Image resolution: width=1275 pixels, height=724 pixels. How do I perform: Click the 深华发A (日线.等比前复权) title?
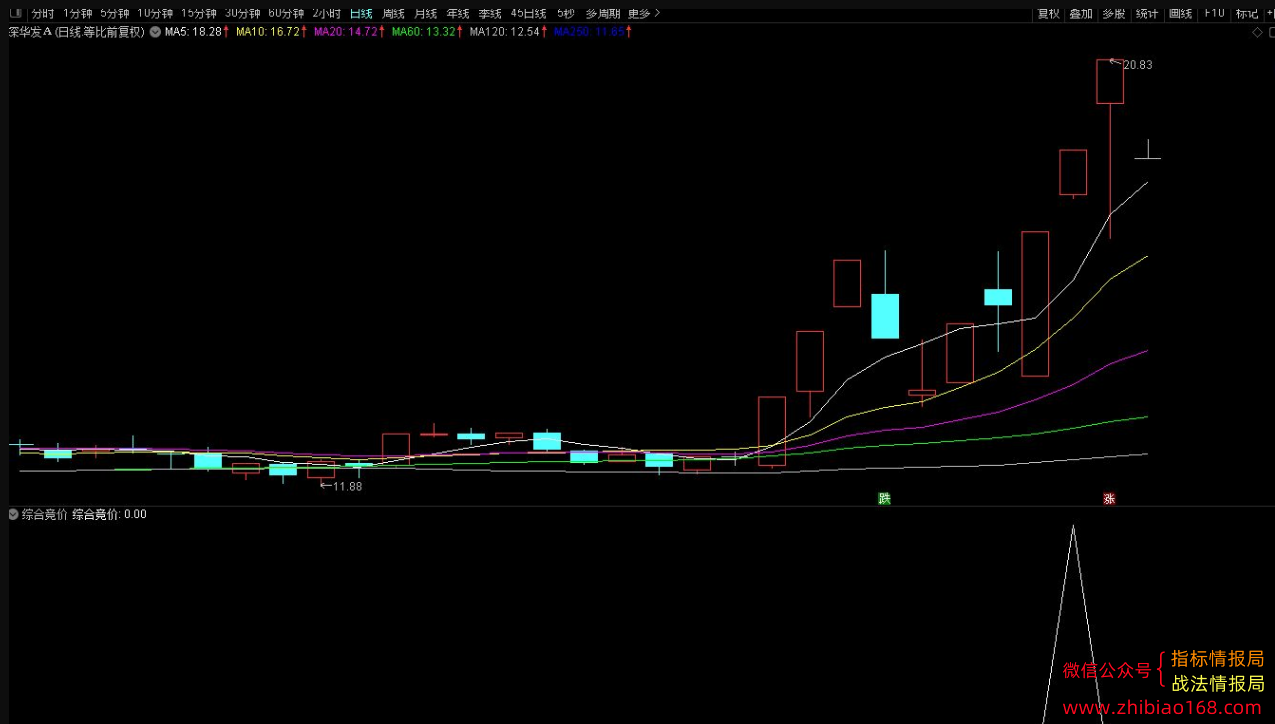point(77,32)
